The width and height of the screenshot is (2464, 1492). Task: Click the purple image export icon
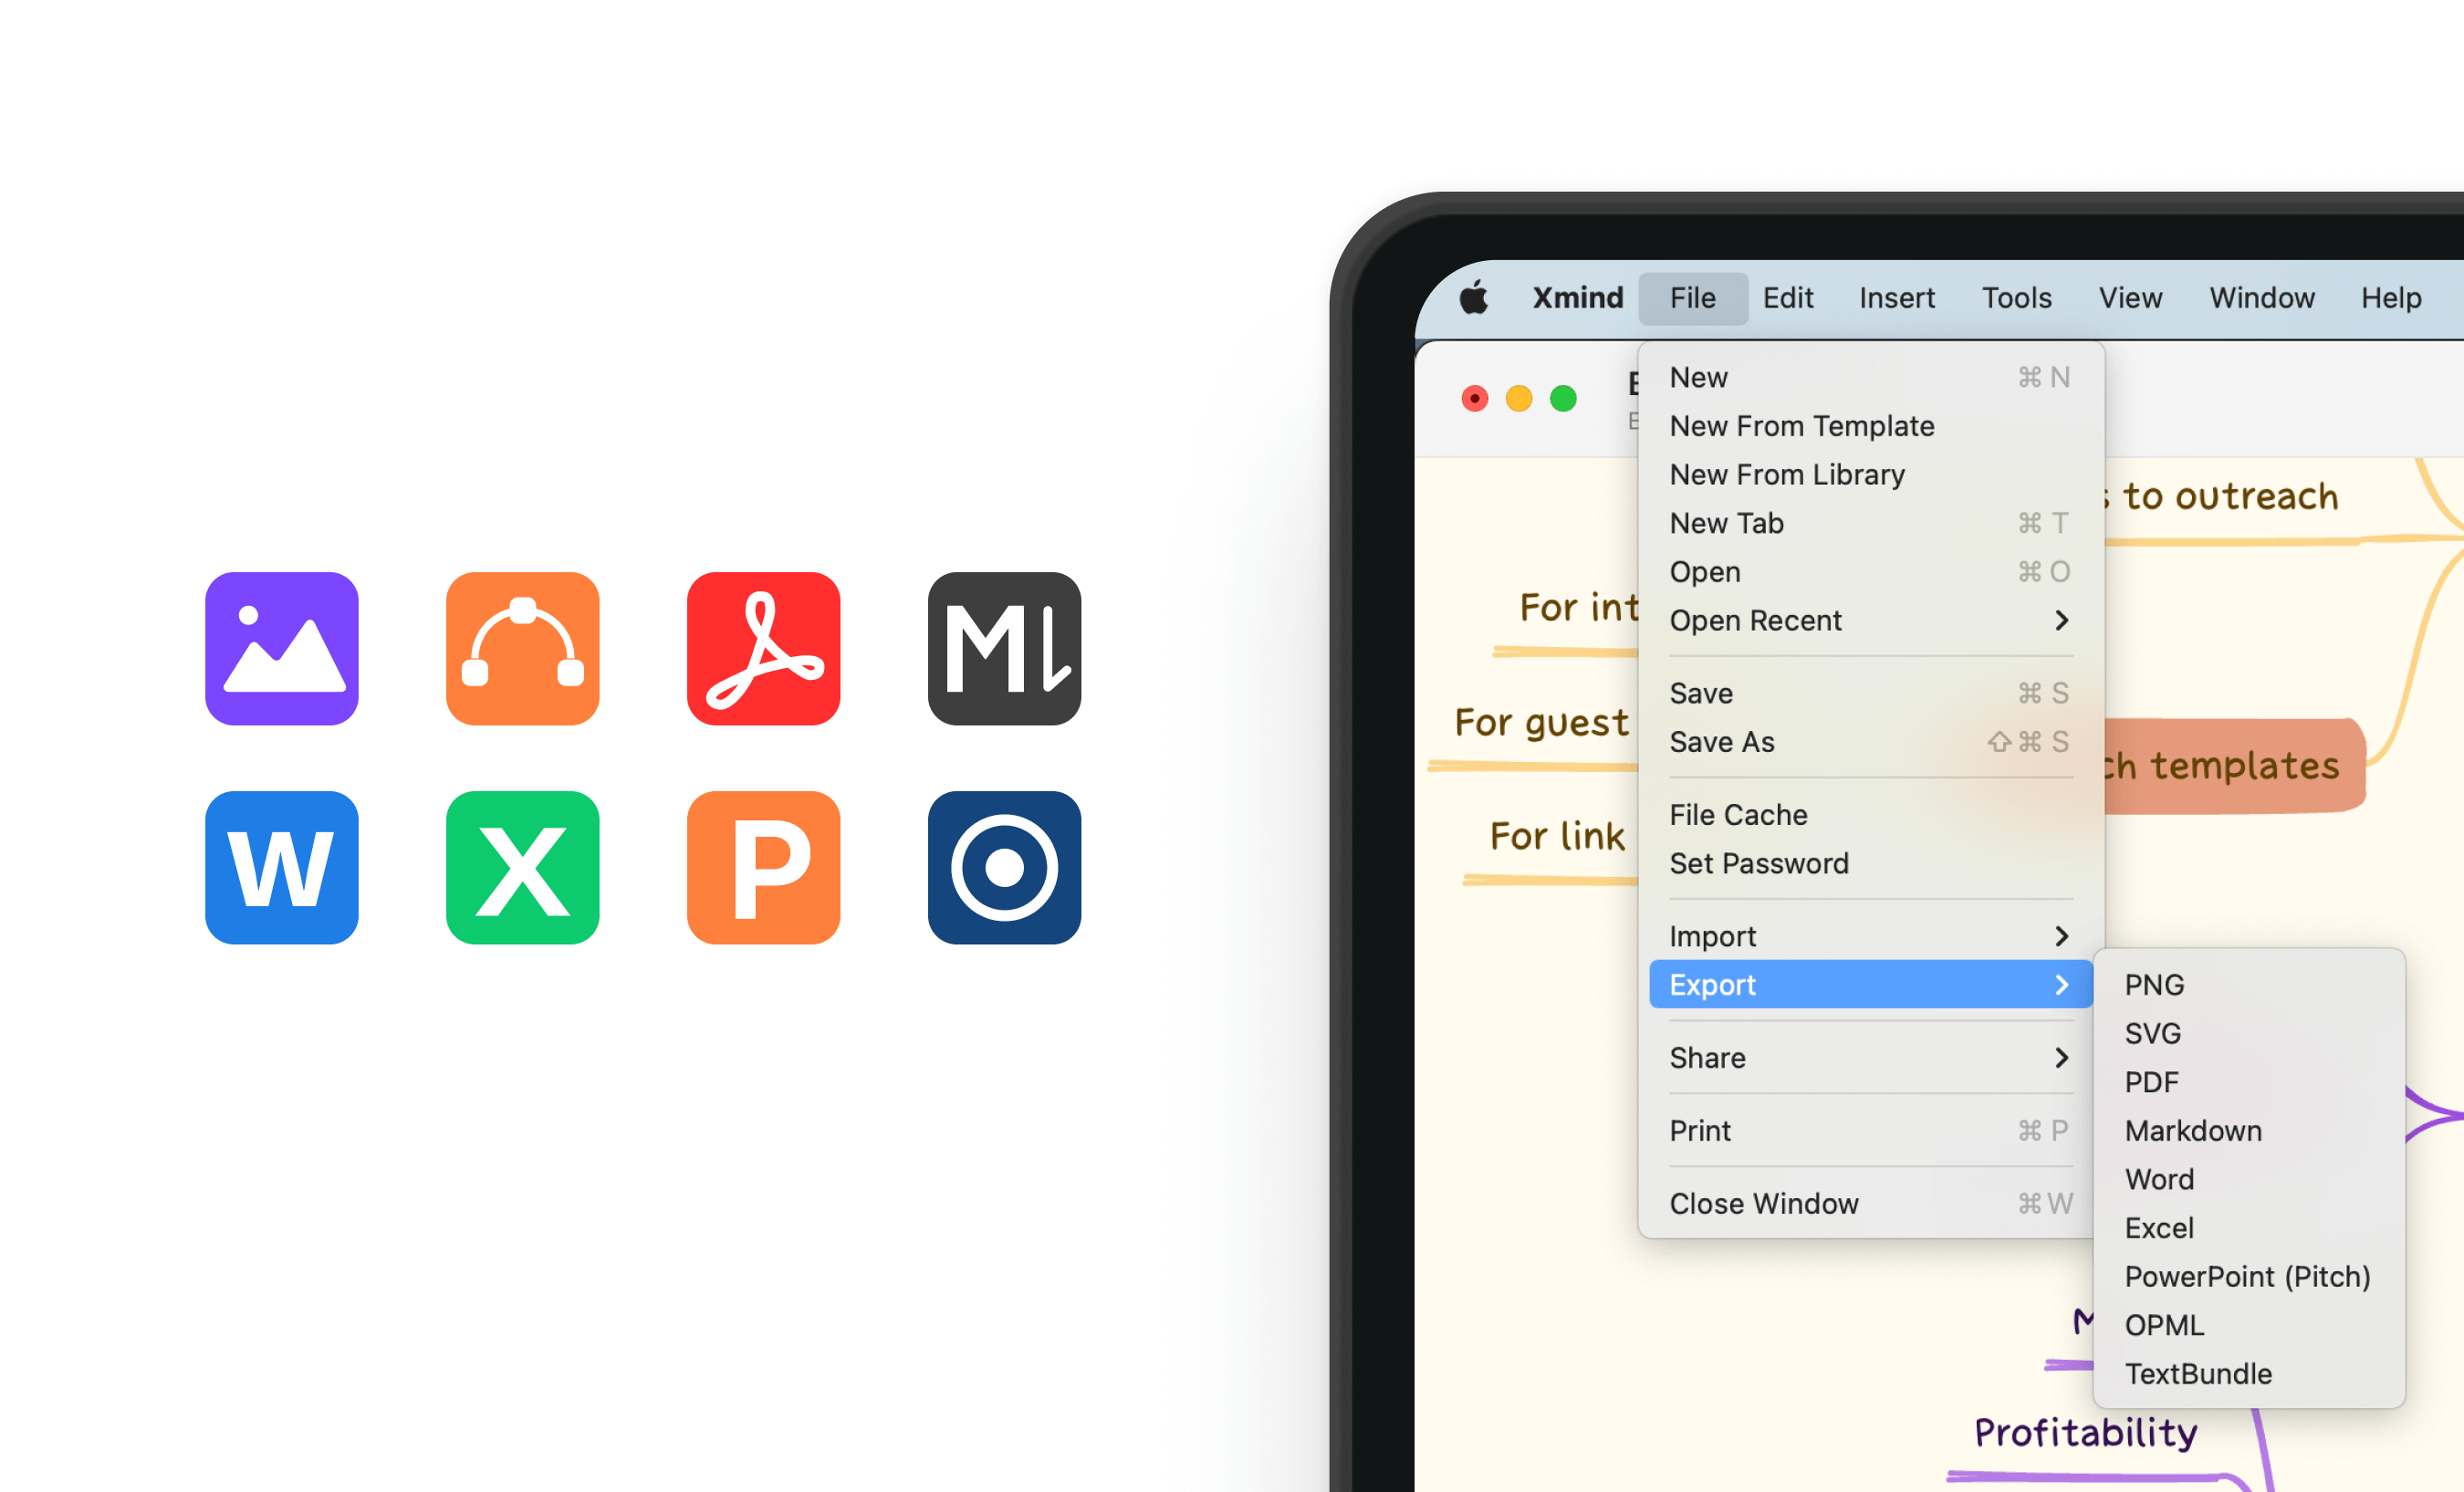tap(282, 649)
